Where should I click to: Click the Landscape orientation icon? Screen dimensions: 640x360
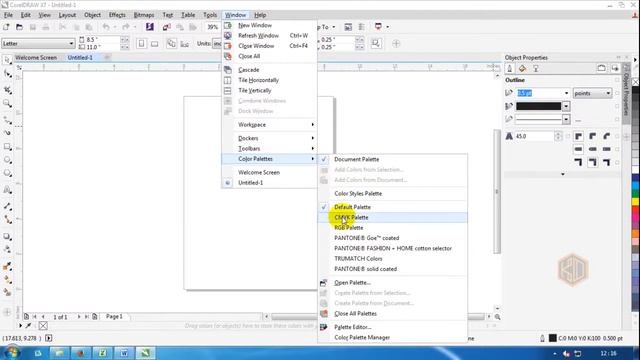coord(154,44)
